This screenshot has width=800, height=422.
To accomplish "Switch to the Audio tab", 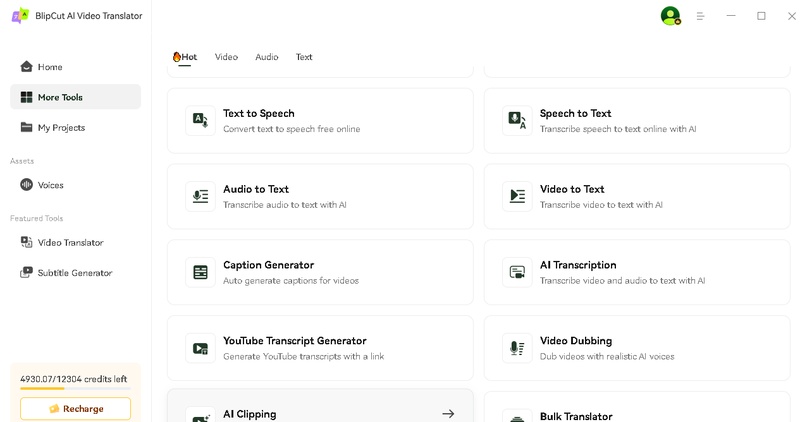I will [267, 57].
